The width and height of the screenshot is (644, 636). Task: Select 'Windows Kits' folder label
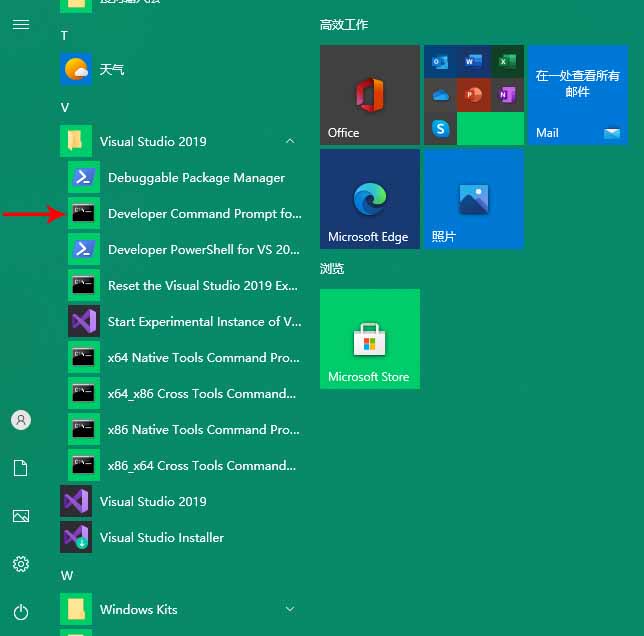(x=138, y=610)
